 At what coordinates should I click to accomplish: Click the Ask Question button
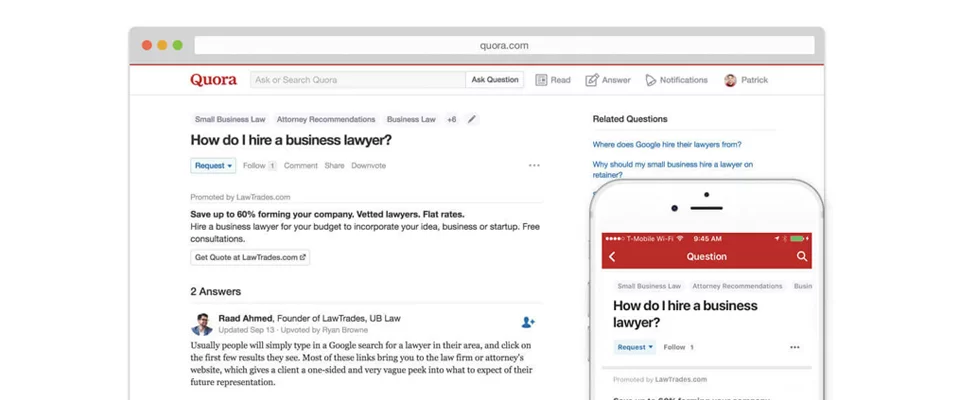click(x=495, y=80)
